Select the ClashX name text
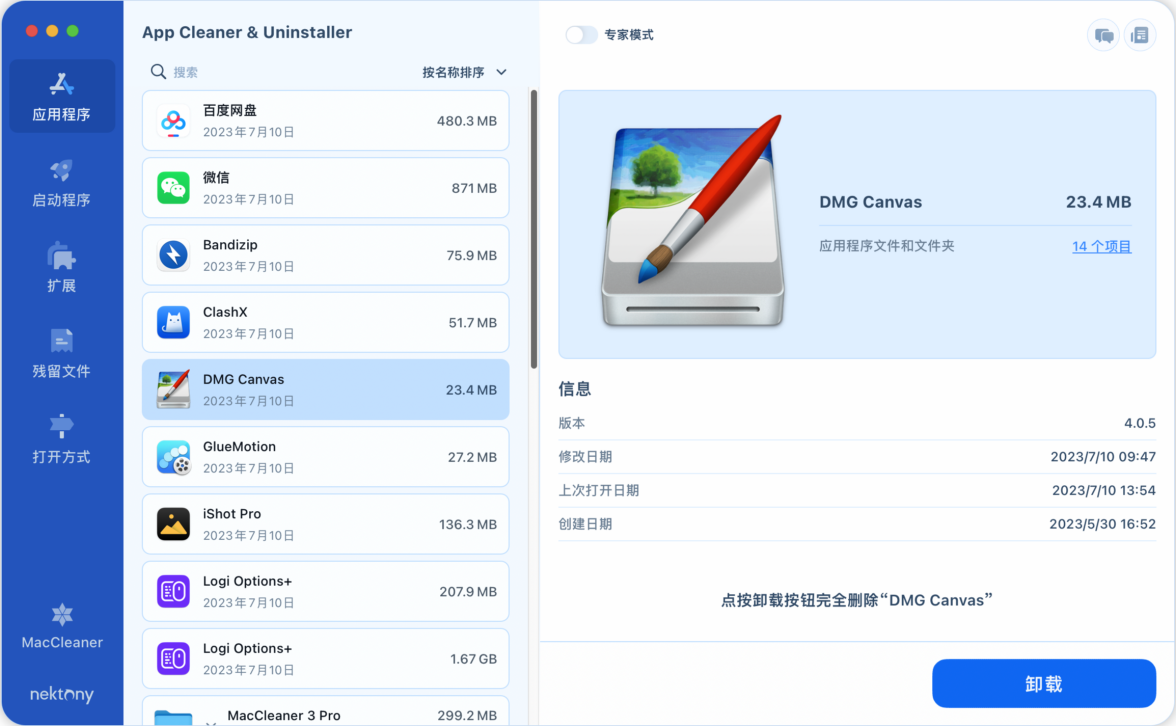 click(225, 312)
